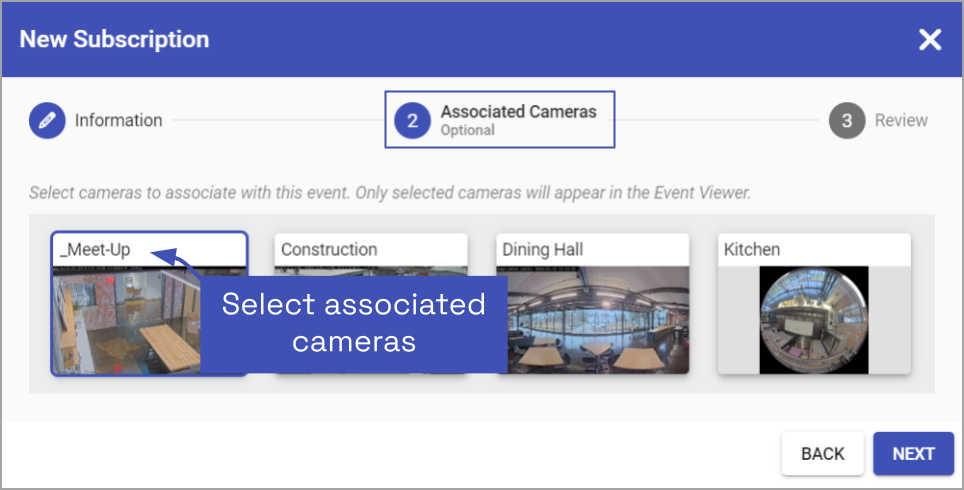This screenshot has height=490, width=964.
Task: Jump to step 3 number circle
Action: coord(846,121)
